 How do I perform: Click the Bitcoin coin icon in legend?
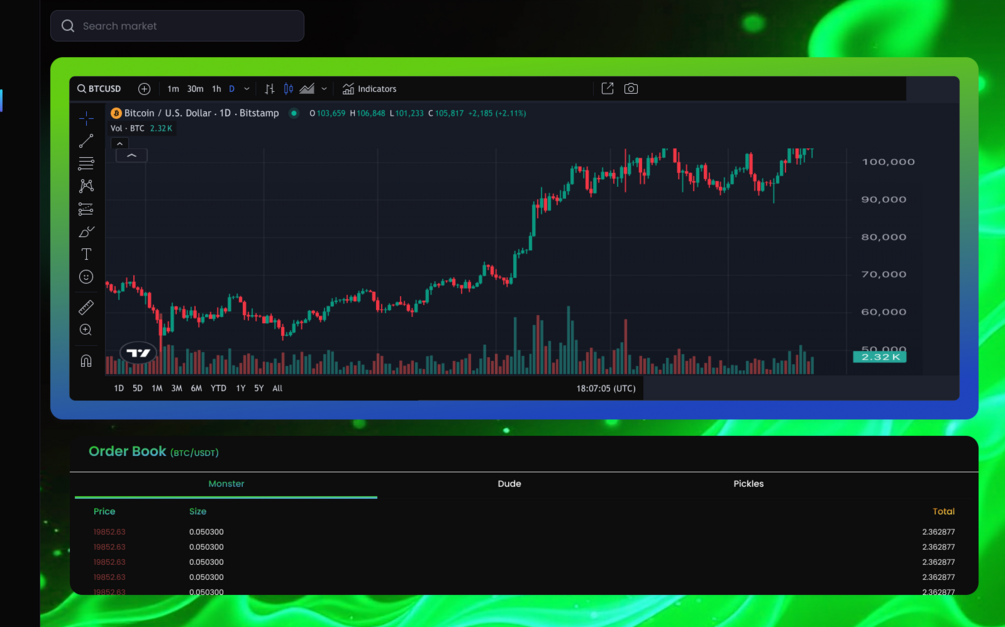tap(116, 113)
